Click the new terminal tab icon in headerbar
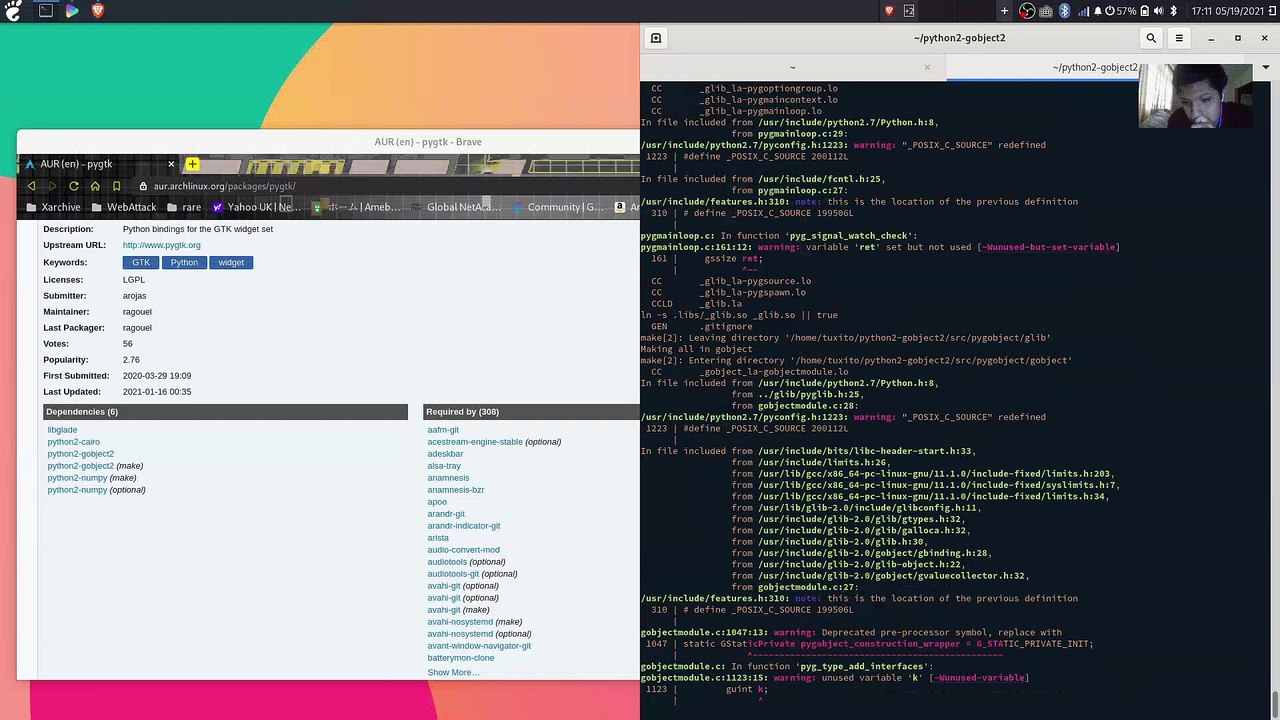 coord(656,38)
